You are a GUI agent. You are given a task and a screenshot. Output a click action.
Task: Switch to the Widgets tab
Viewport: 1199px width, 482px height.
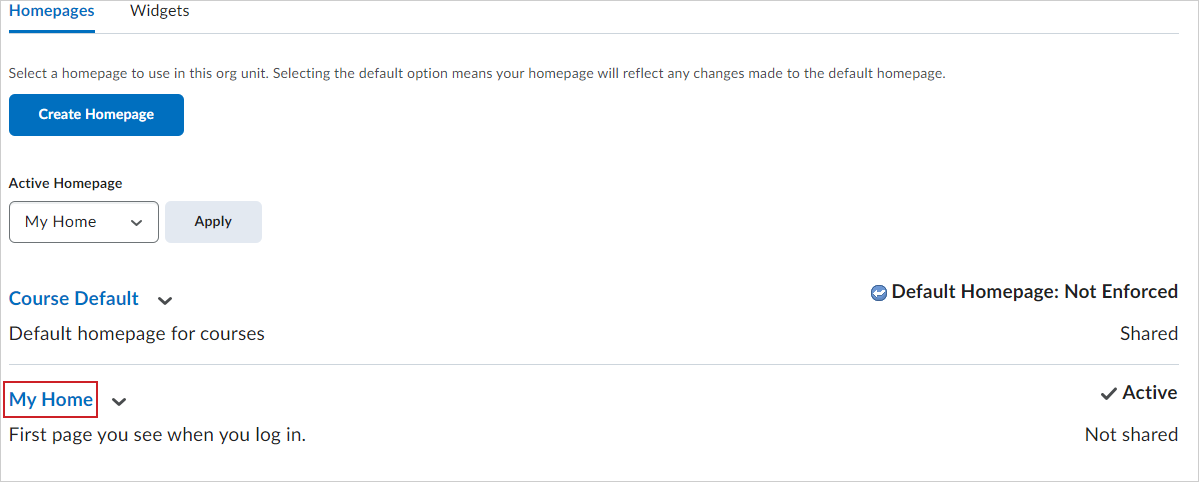(x=160, y=11)
